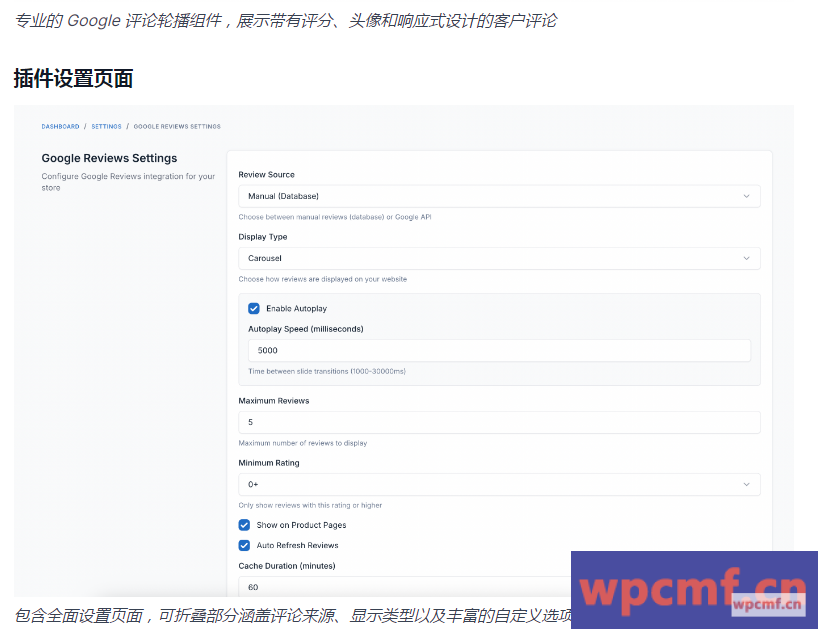The width and height of the screenshot is (825, 636).
Task: Open the Review Source 'Manual (Database)' select box
Action: point(490,196)
